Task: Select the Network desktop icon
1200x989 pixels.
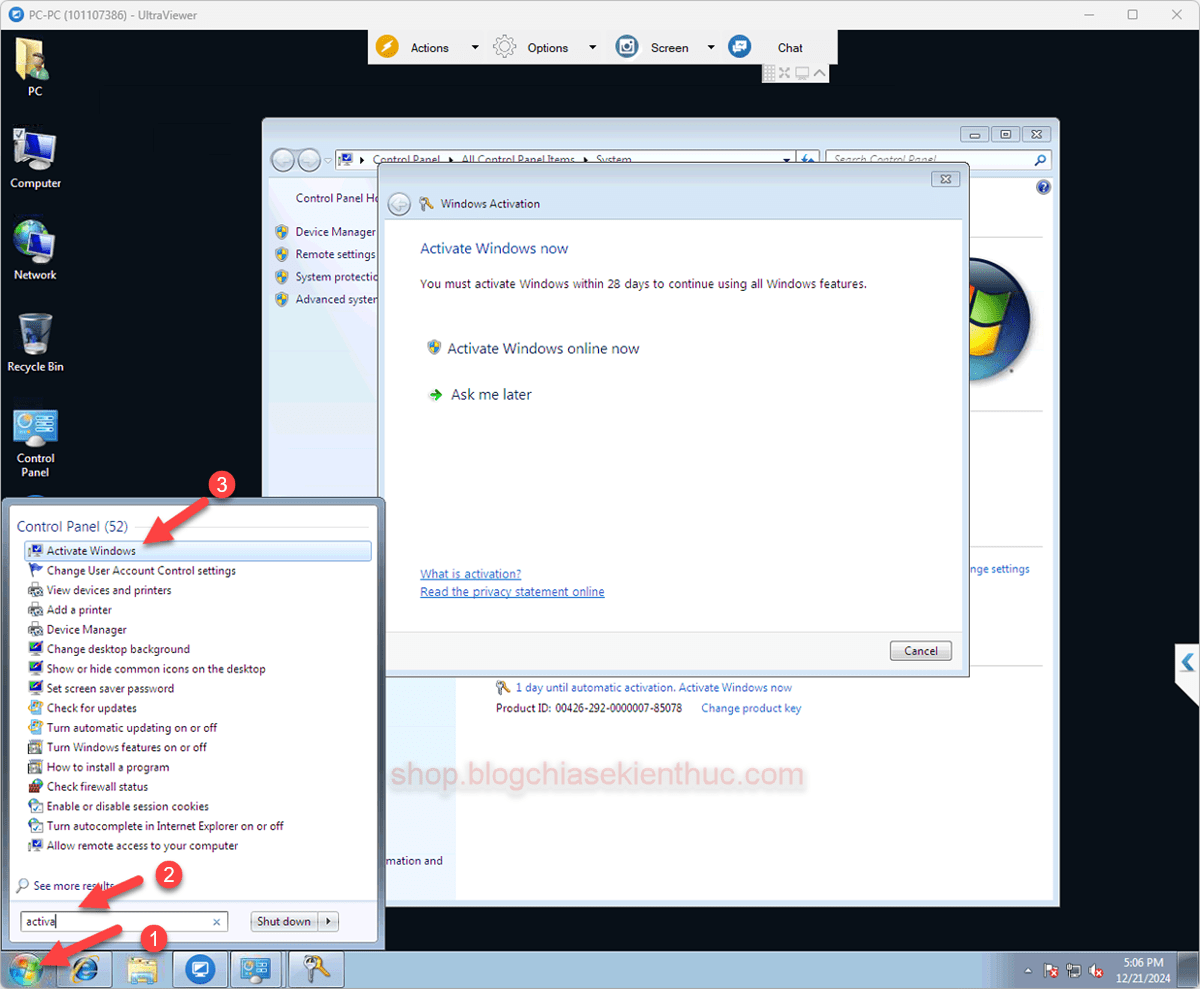Action: click(35, 250)
